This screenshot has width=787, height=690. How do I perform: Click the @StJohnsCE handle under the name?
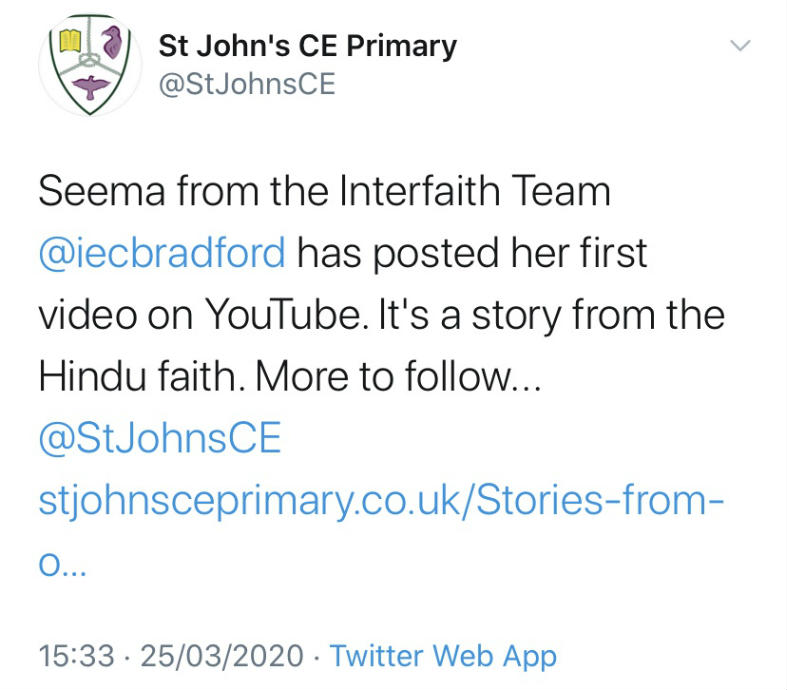click(x=247, y=84)
